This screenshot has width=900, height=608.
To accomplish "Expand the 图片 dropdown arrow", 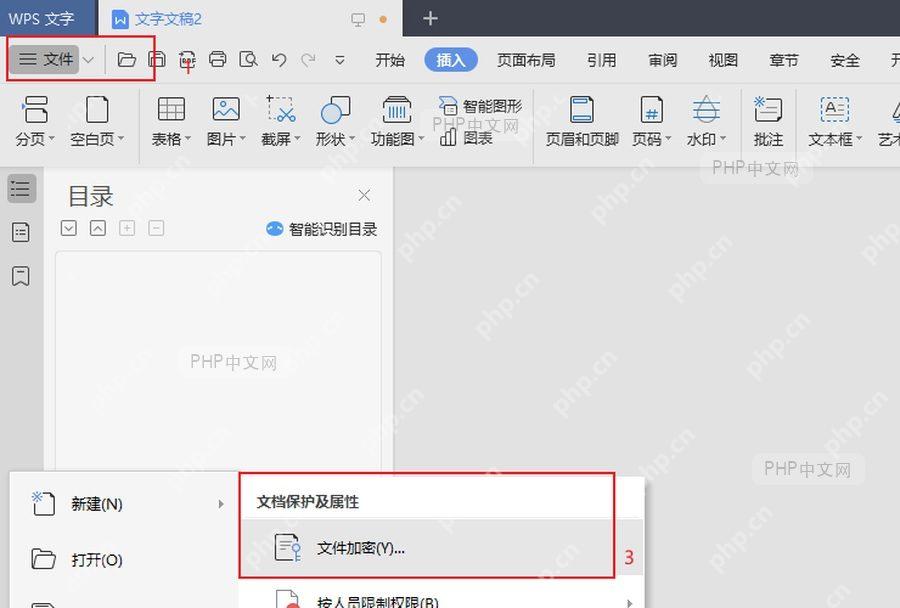I will 242,138.
